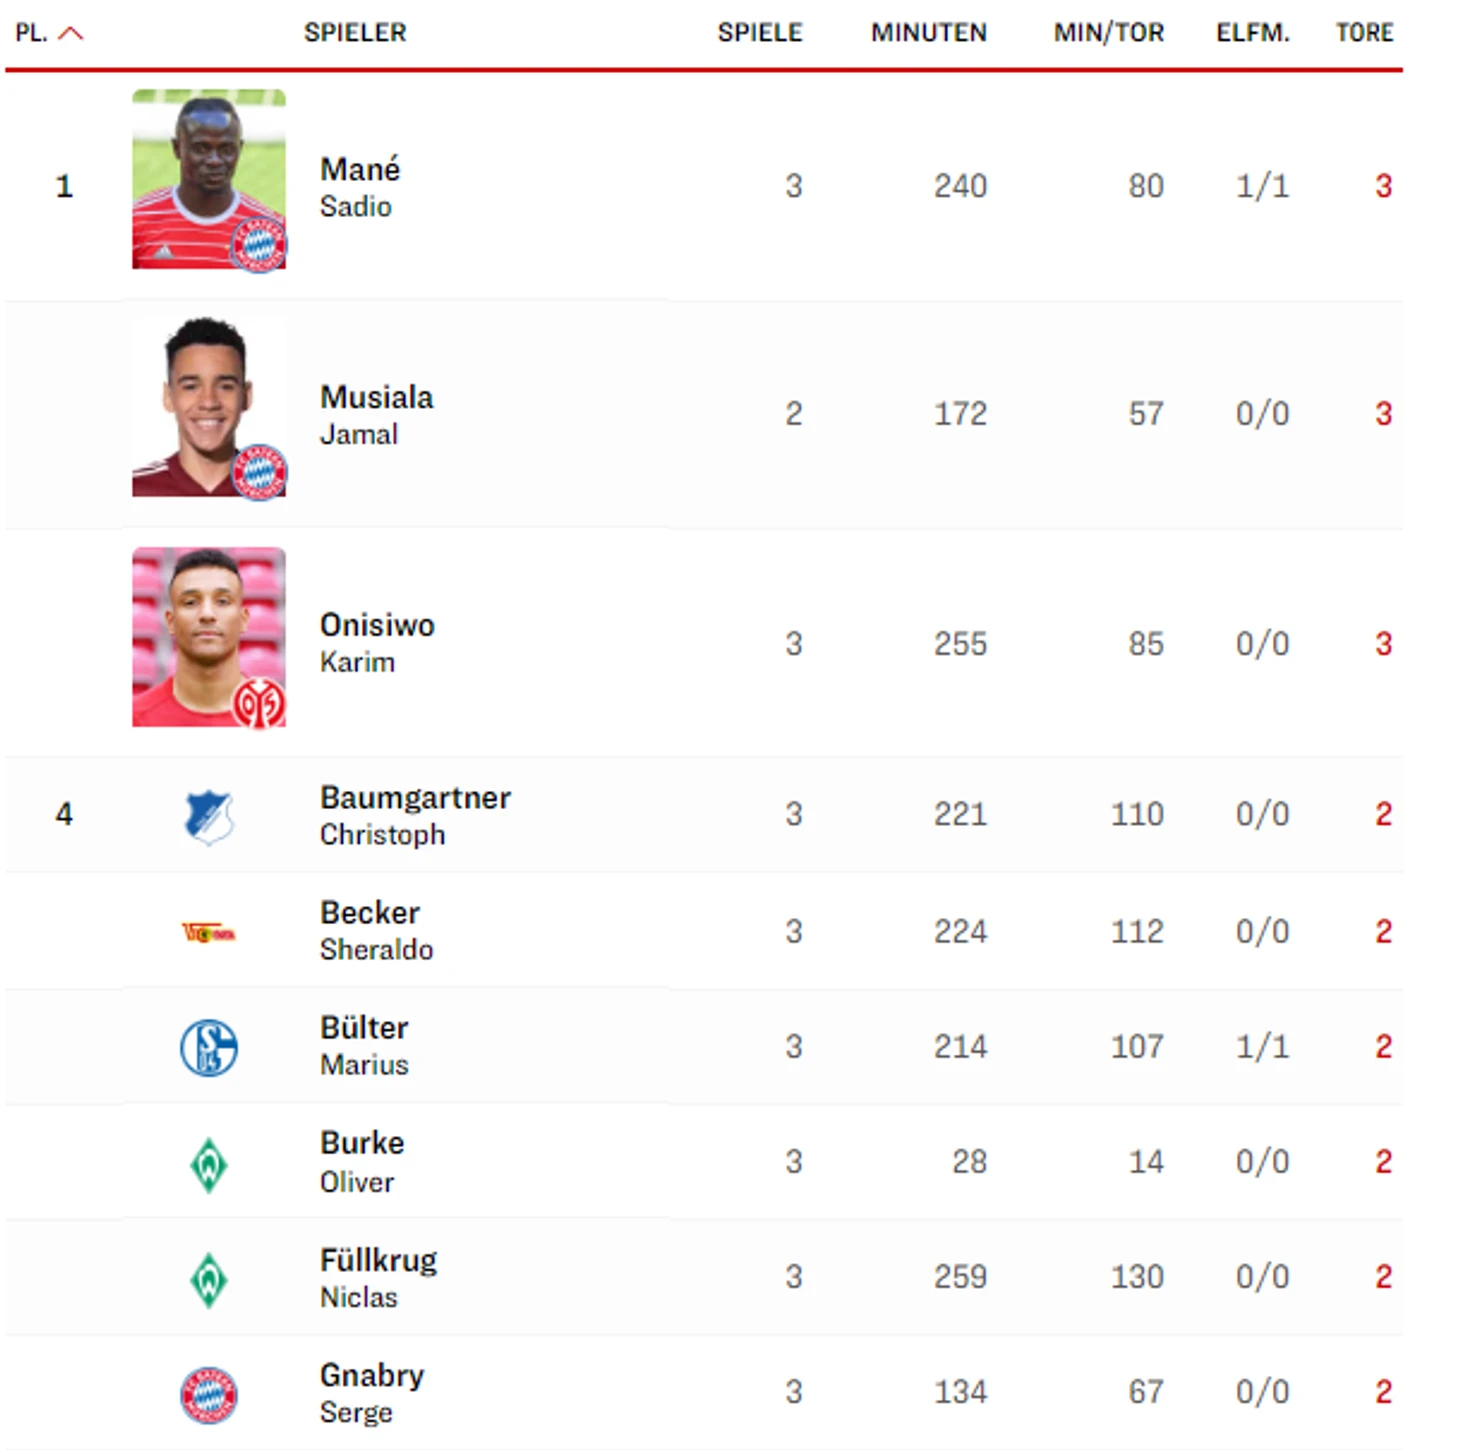
Task: Click the Werder Bremen logo beside Burke
Action: coord(209,1164)
